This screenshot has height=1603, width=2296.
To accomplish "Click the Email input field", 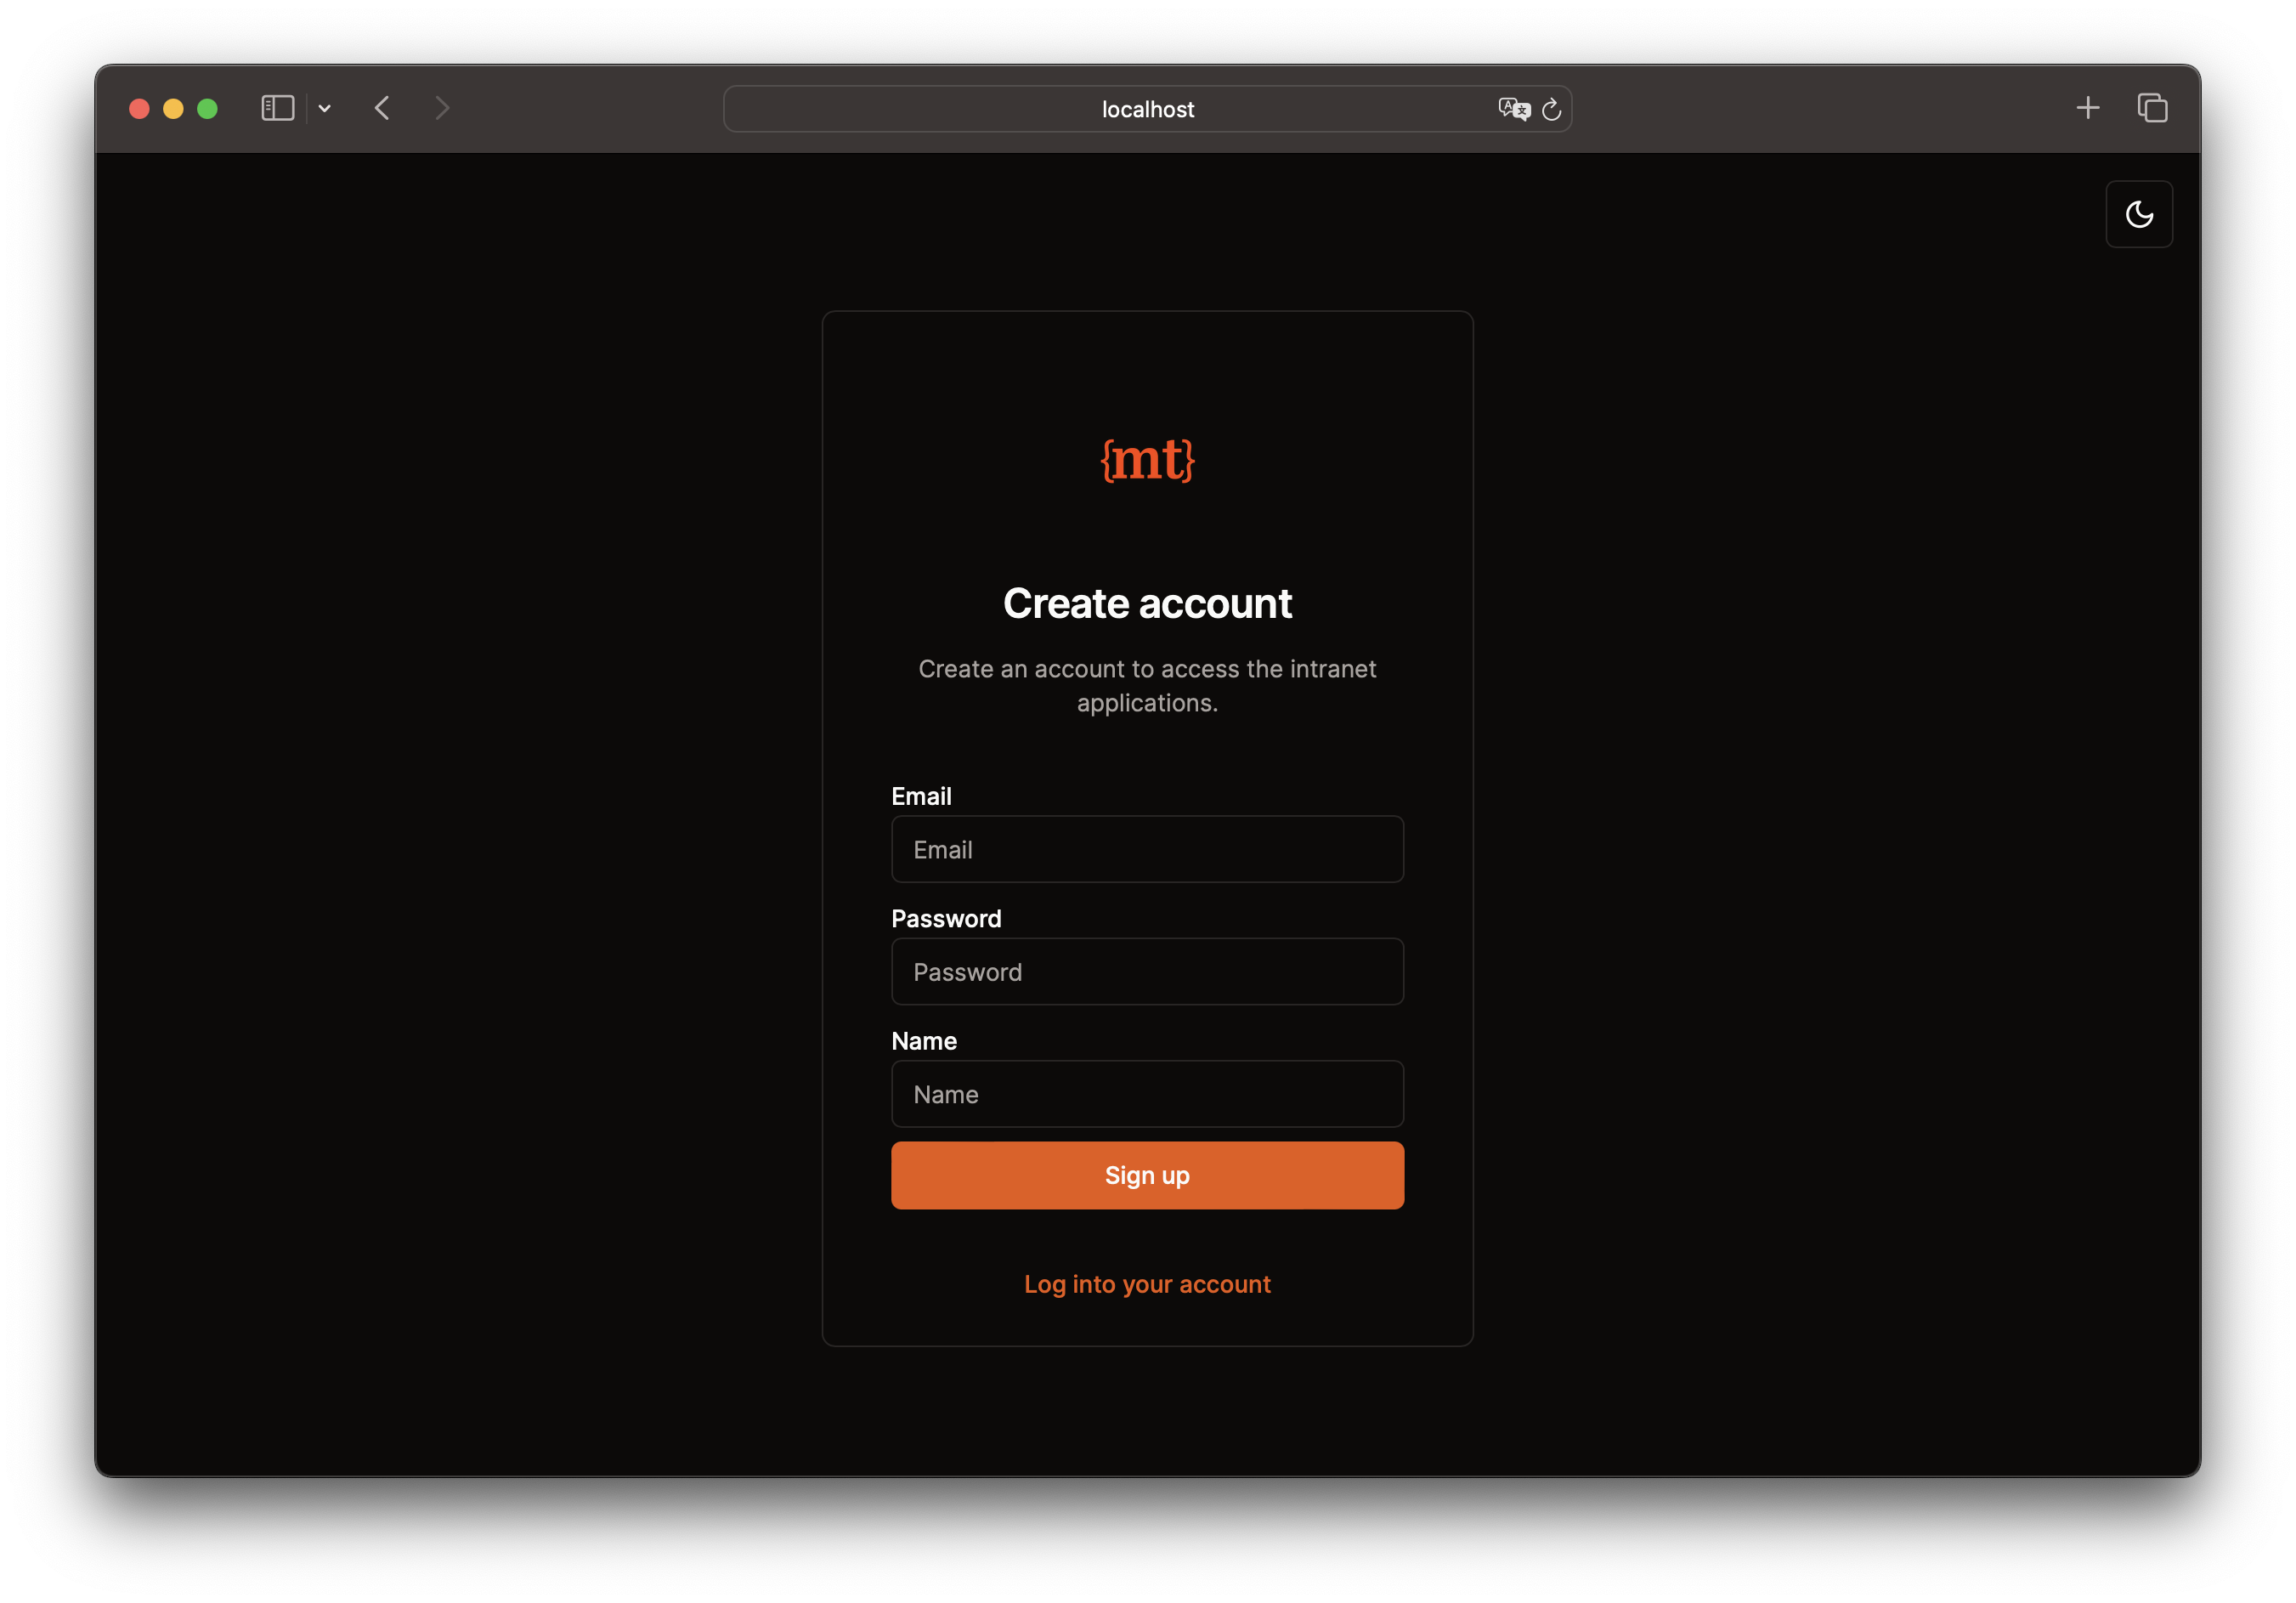I will pyautogui.click(x=1148, y=849).
